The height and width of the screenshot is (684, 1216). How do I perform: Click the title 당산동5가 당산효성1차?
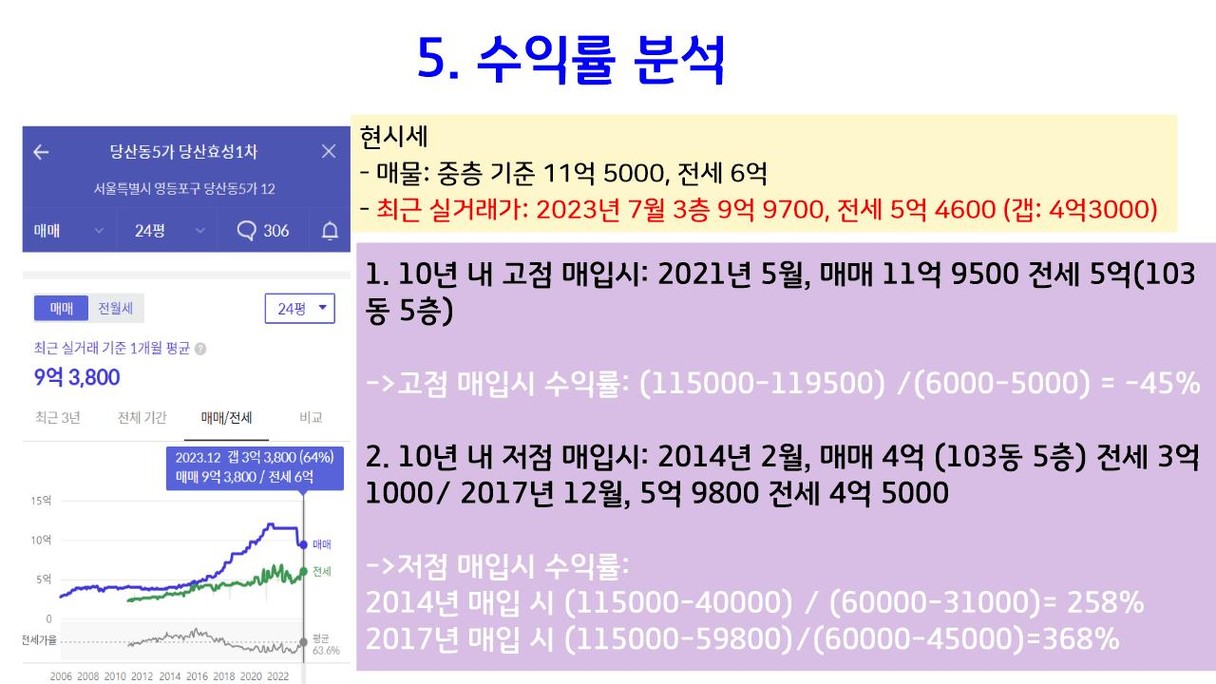click(183, 152)
